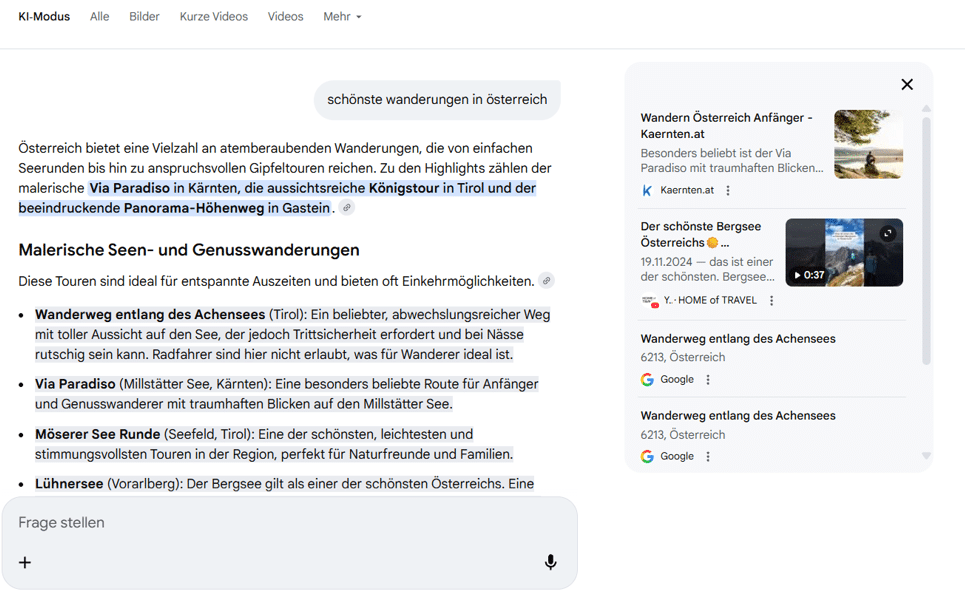
Task: Switch to the Bilder tab
Action: coord(144,16)
